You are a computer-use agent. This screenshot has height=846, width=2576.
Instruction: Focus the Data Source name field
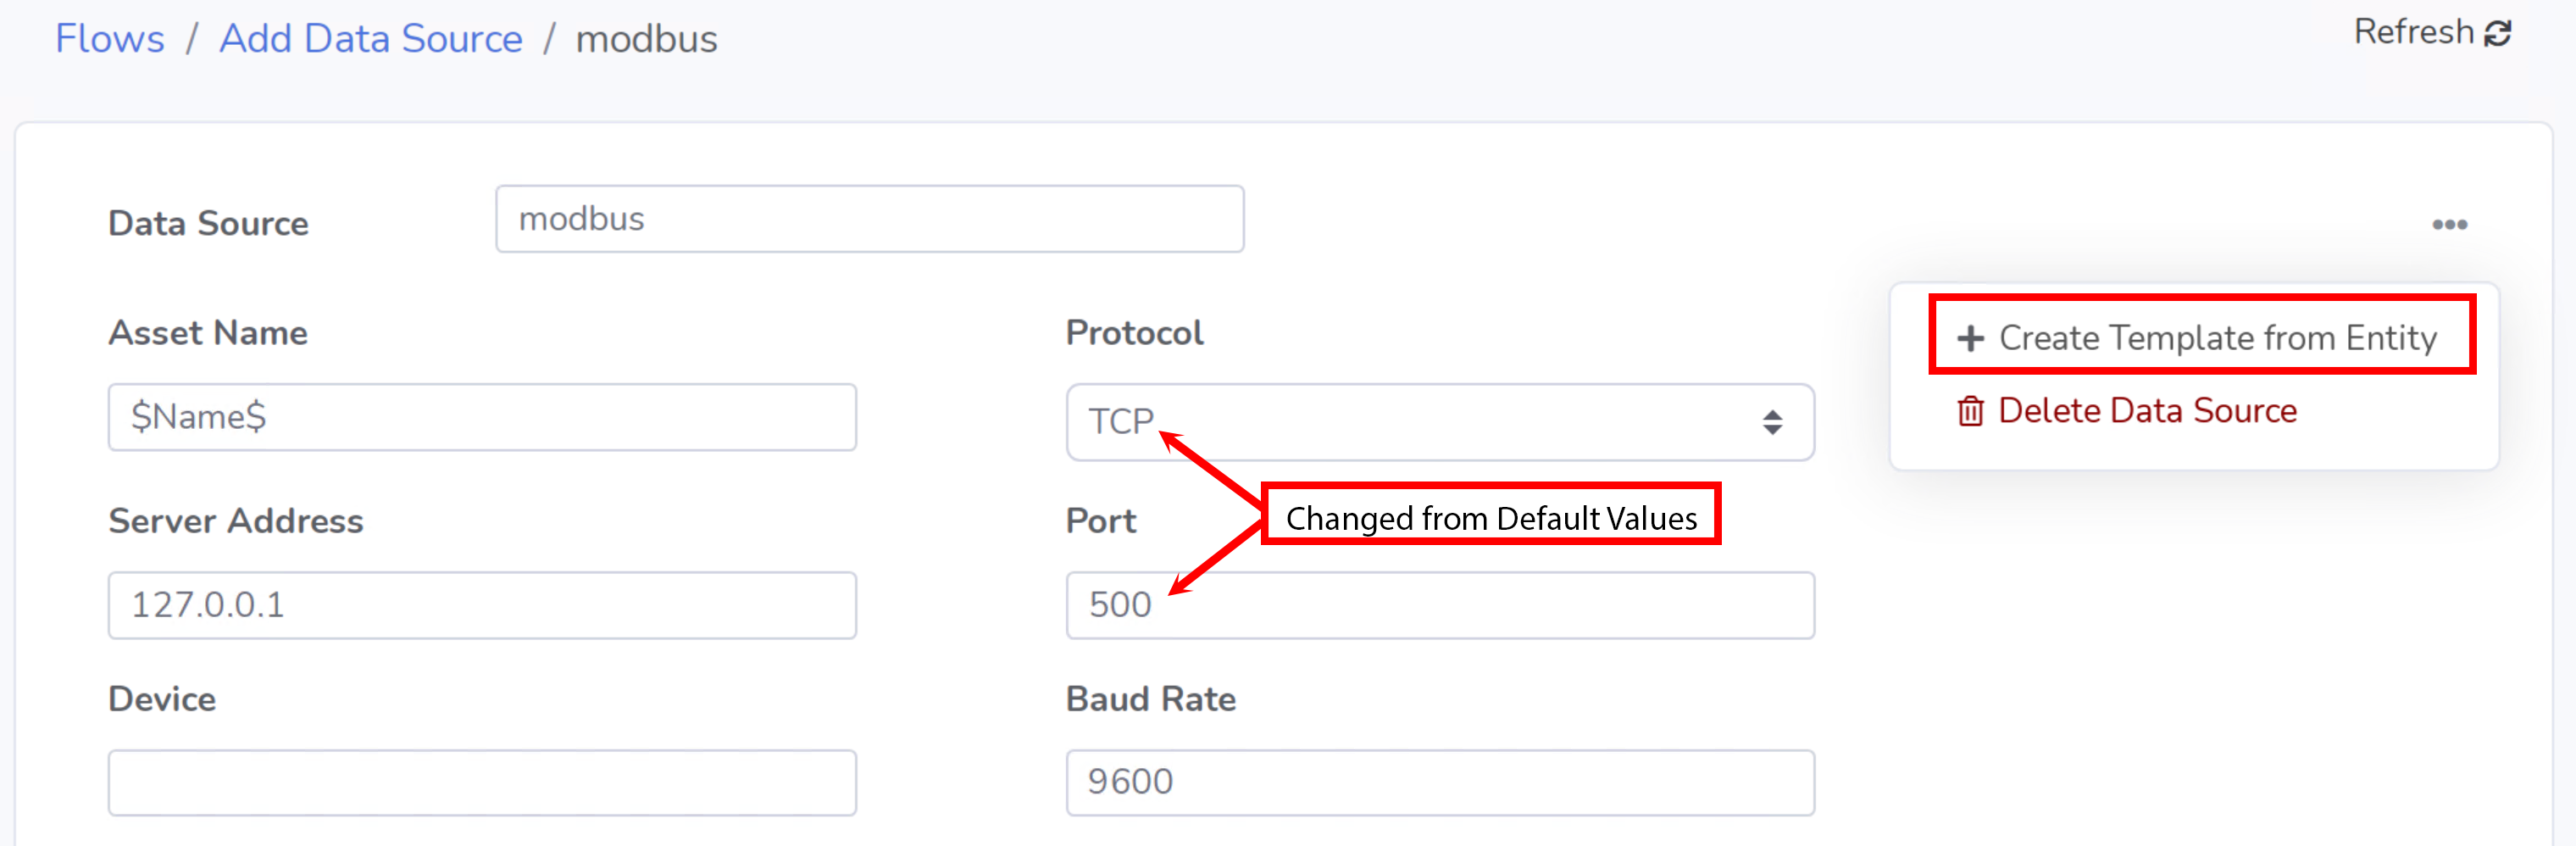[x=870, y=219]
